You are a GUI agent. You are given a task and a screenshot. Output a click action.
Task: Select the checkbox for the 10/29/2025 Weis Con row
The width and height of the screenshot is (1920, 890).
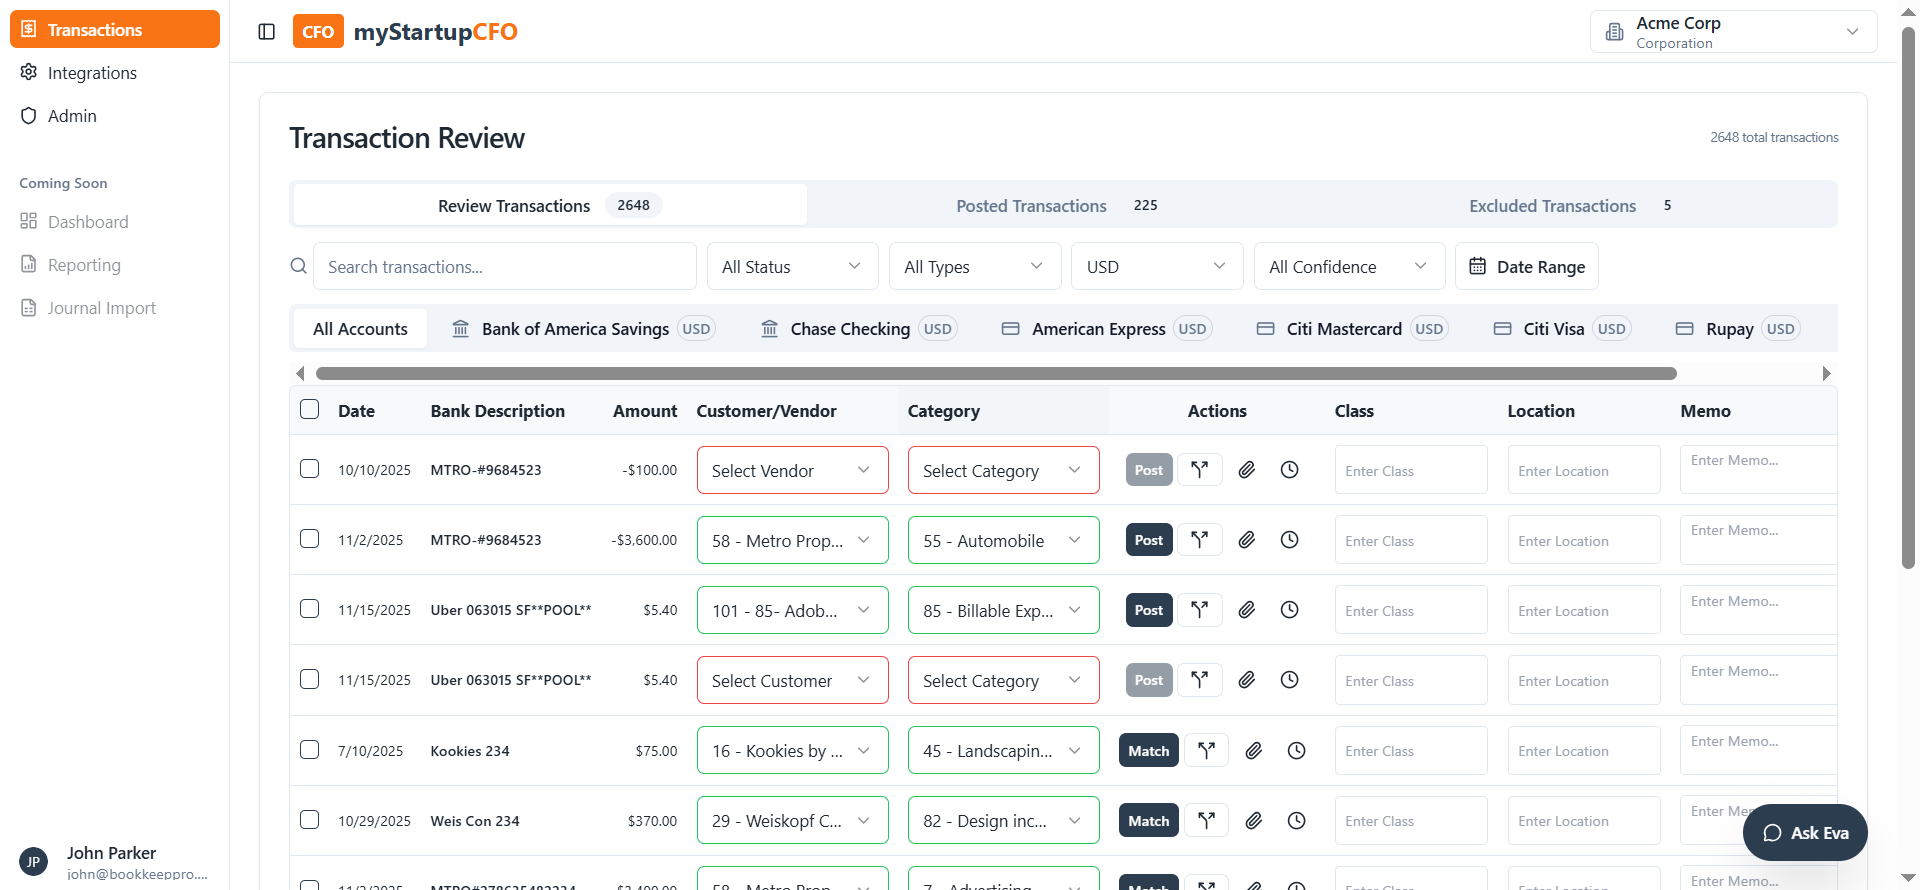[310, 820]
